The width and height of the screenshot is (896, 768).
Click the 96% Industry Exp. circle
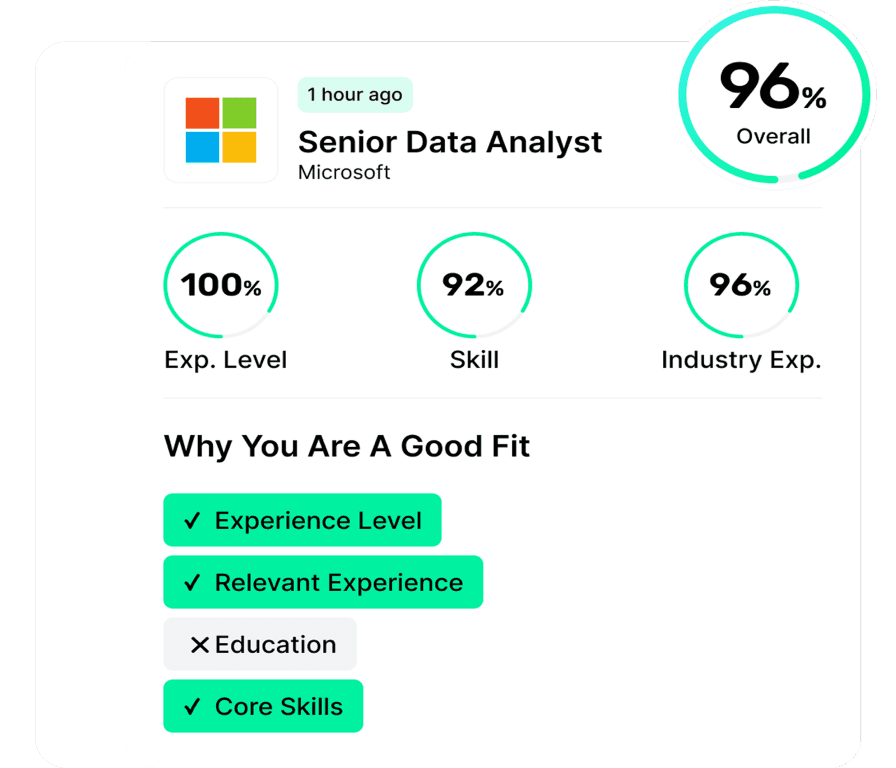[x=740, y=286]
